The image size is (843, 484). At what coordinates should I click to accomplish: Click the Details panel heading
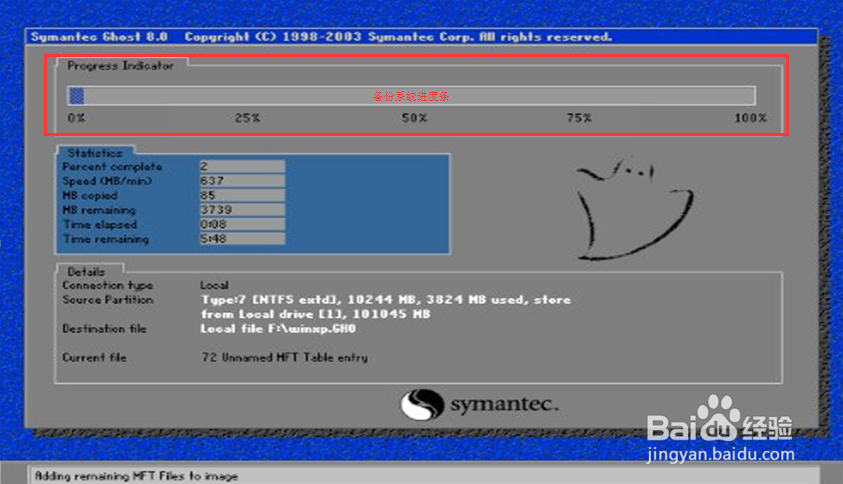point(86,272)
